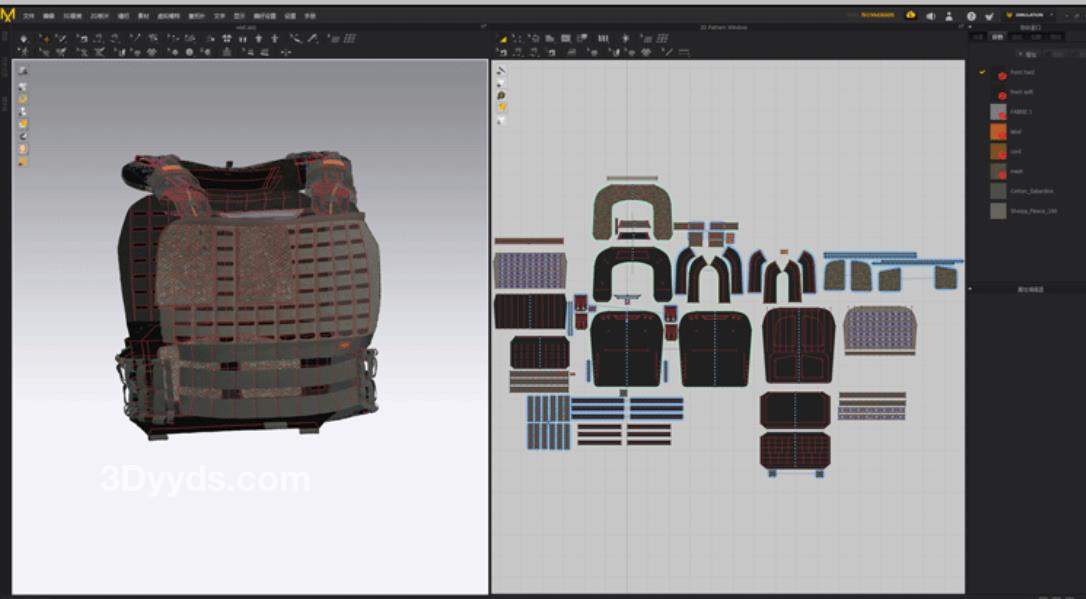Viewport: 1086px width, 599px height.
Task: Click the orange cloud icon in top bar
Action: (911, 15)
